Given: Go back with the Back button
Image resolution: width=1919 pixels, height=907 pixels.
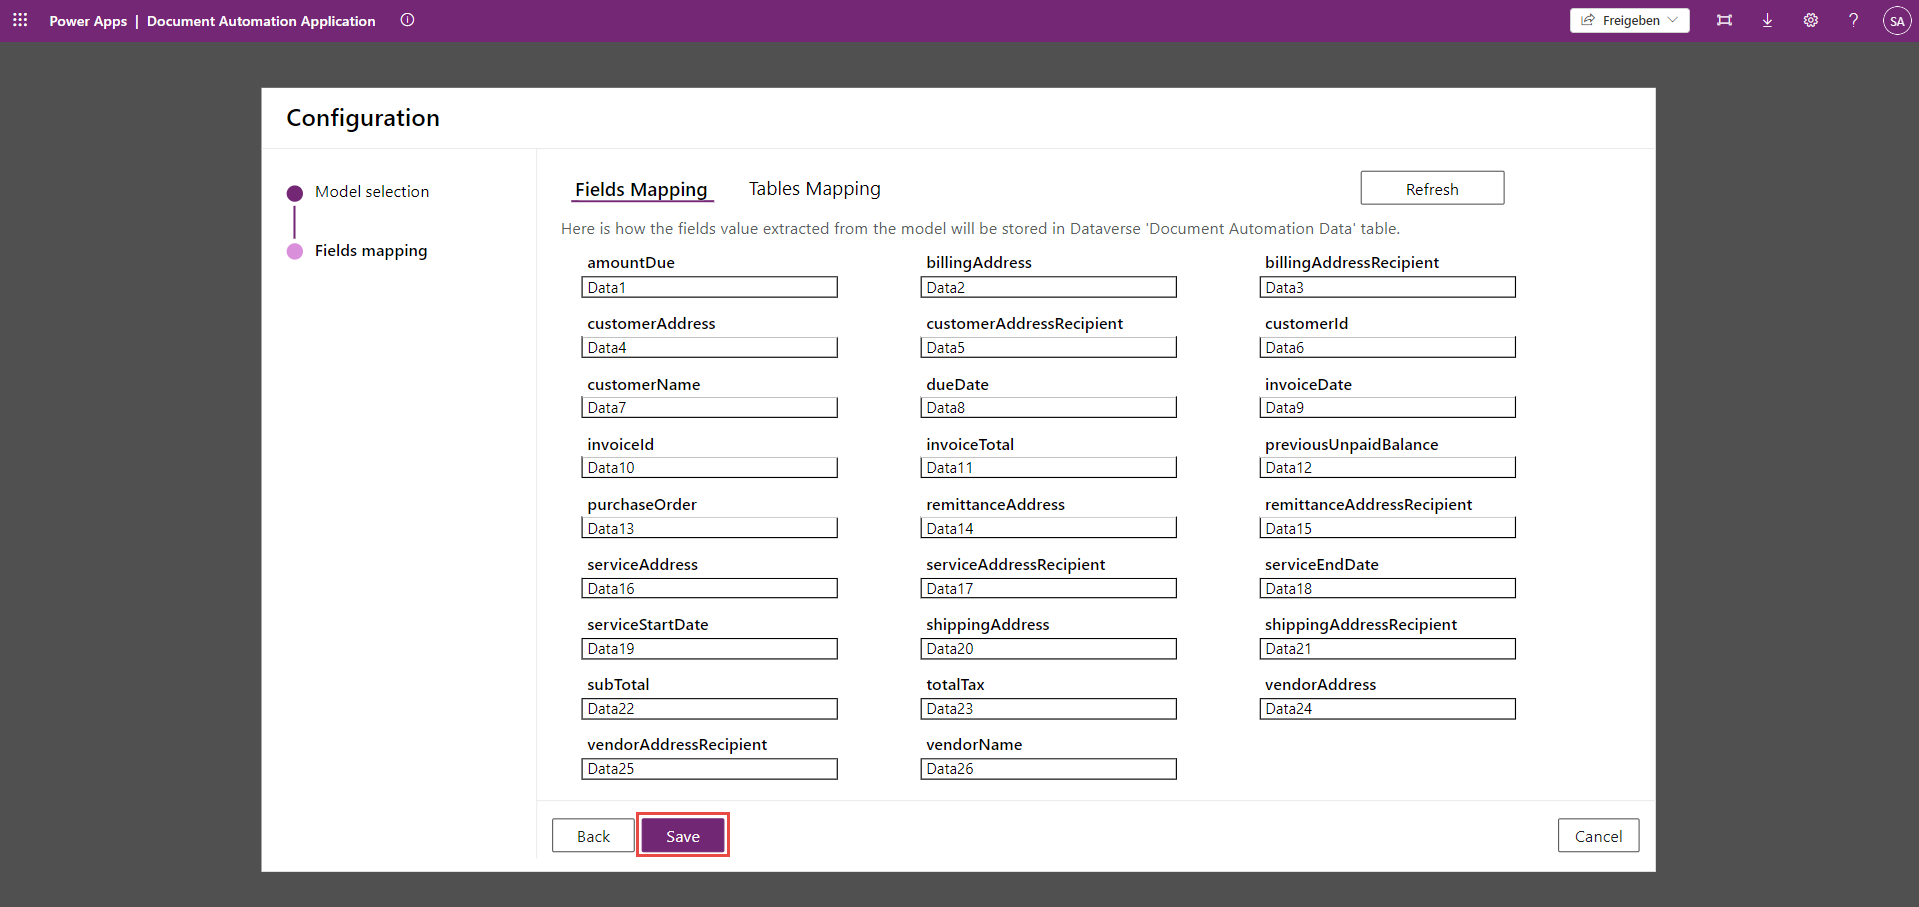Looking at the screenshot, I should pyautogui.click(x=593, y=836).
